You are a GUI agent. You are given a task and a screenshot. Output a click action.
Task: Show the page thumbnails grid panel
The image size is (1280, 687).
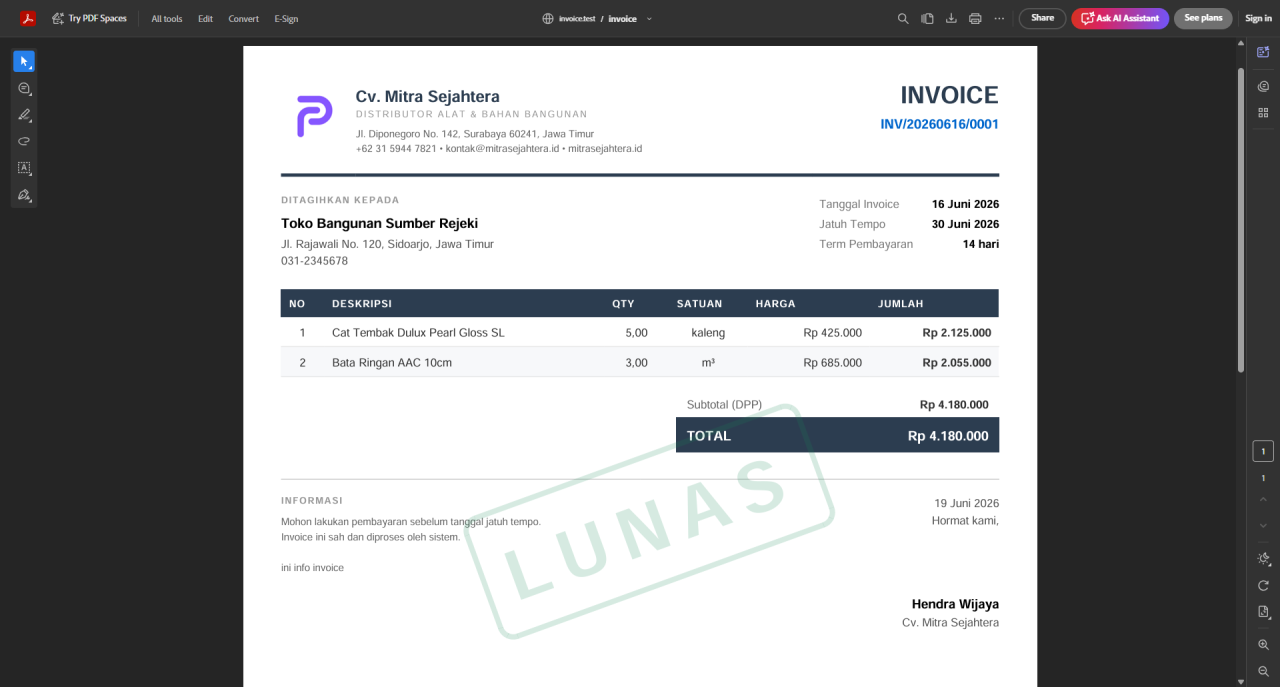(1263, 112)
